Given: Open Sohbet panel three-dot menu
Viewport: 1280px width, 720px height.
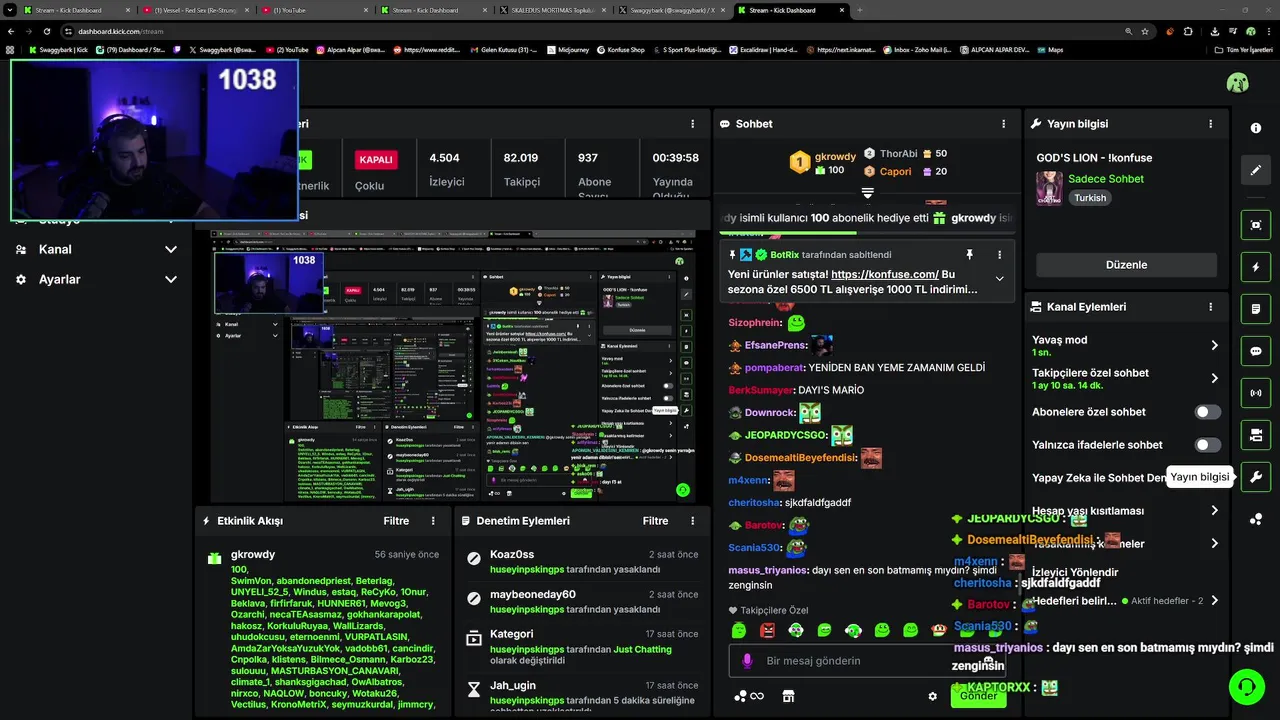Looking at the screenshot, I should pyautogui.click(x=1003, y=124).
